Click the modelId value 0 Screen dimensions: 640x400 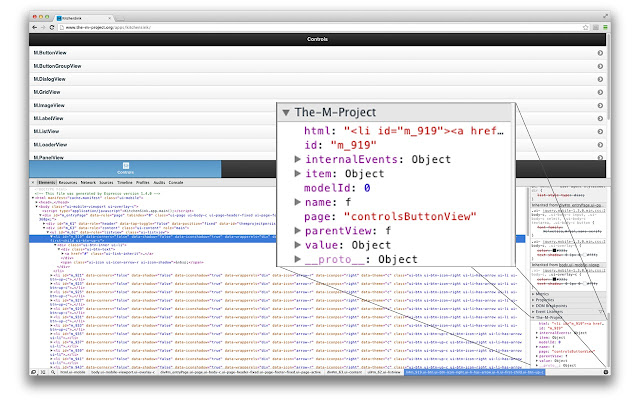point(367,188)
